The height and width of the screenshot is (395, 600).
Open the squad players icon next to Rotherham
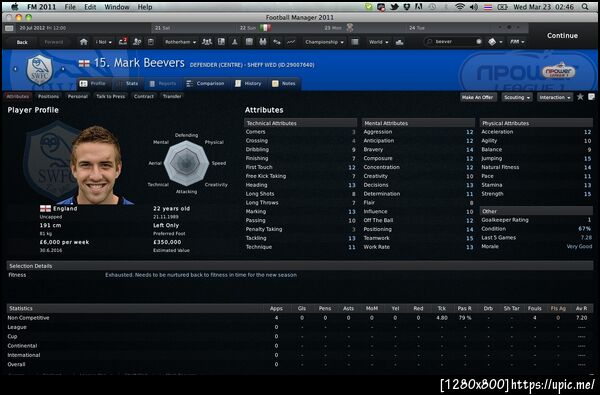[x=207, y=42]
